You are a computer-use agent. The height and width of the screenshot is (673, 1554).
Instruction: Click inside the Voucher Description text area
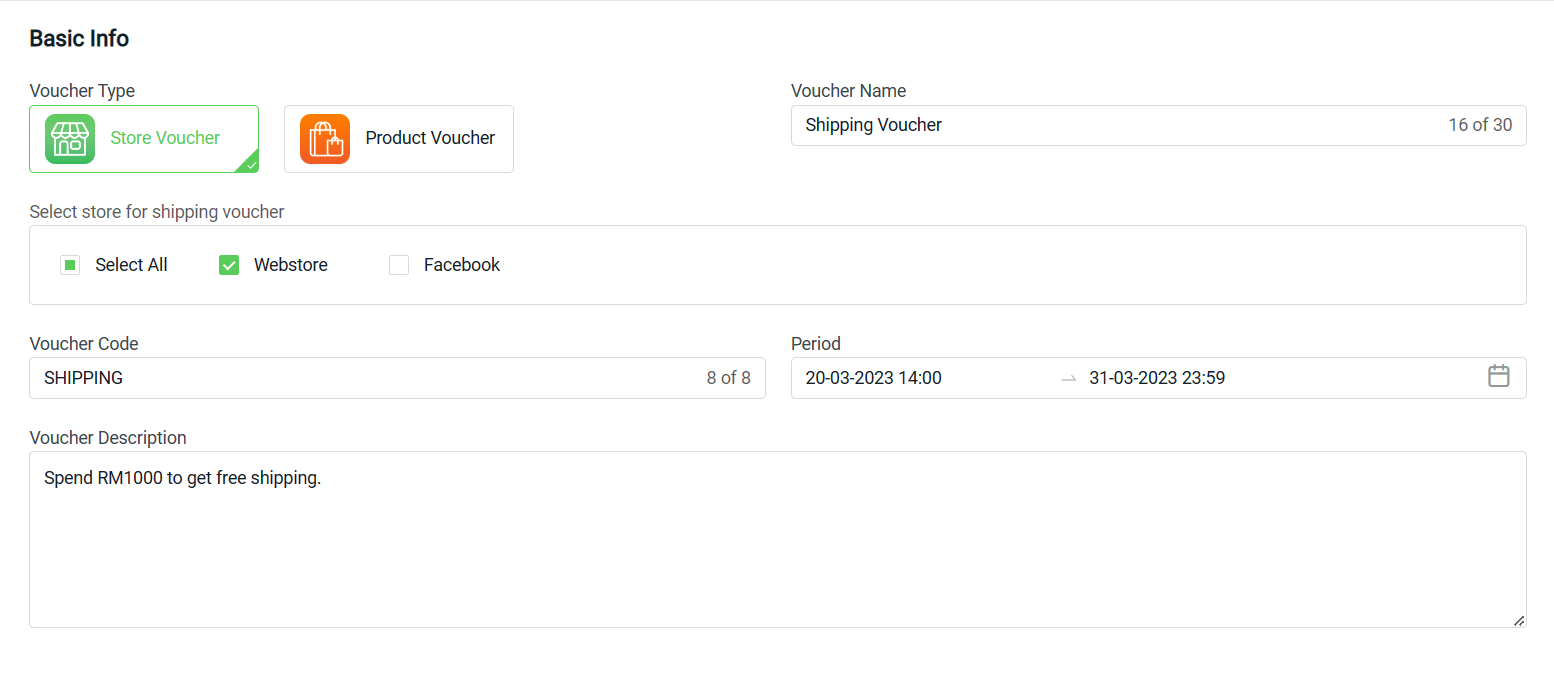coord(778,540)
